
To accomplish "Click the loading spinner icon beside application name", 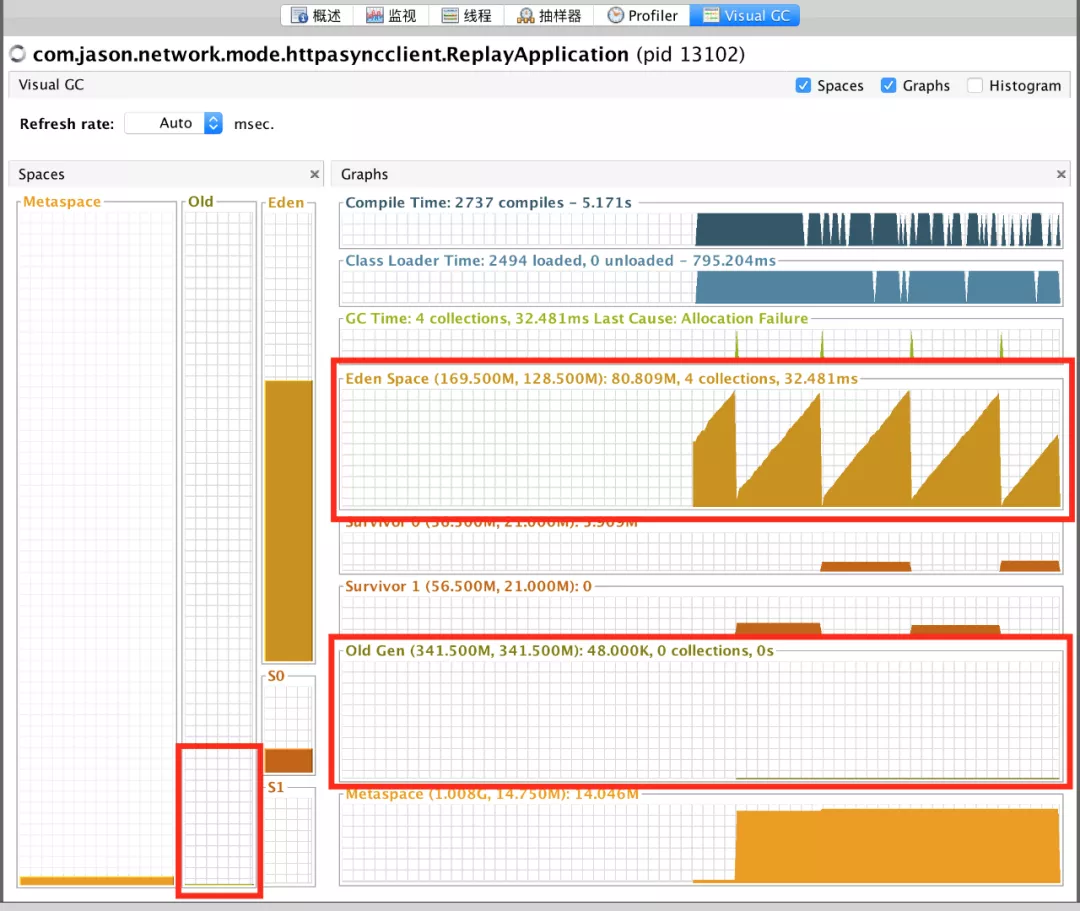I will pyautogui.click(x=17, y=54).
